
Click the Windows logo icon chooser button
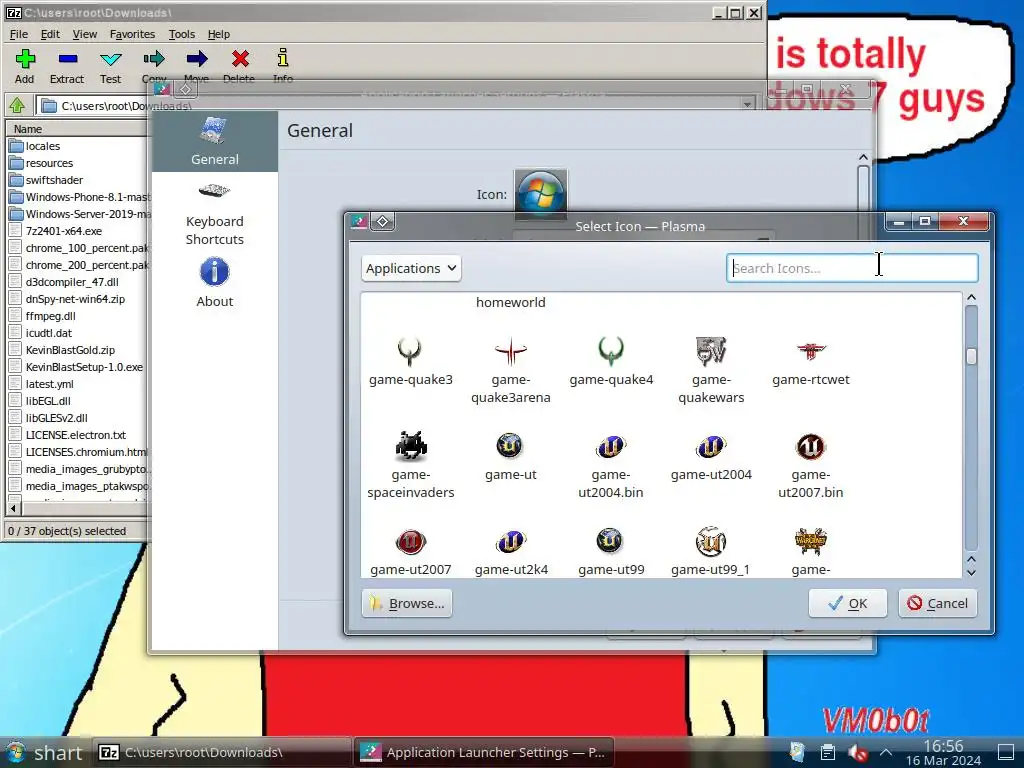[540, 194]
